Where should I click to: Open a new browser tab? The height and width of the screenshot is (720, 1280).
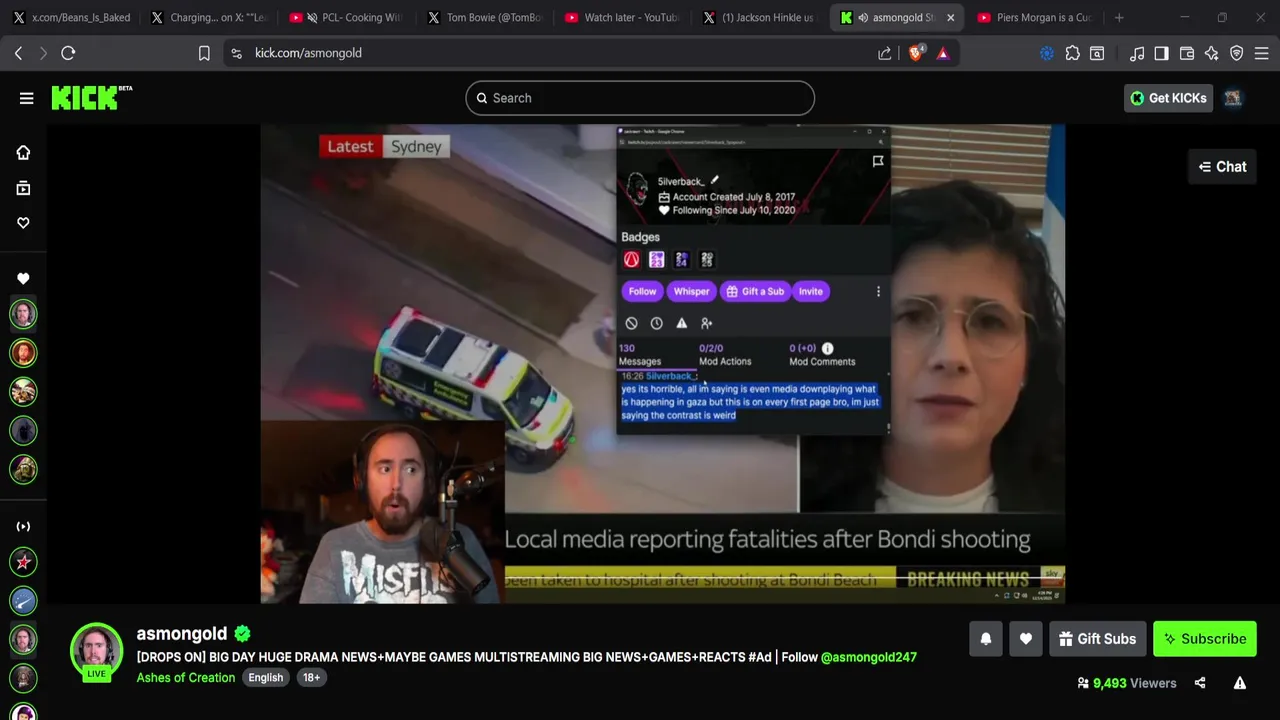point(1119,17)
